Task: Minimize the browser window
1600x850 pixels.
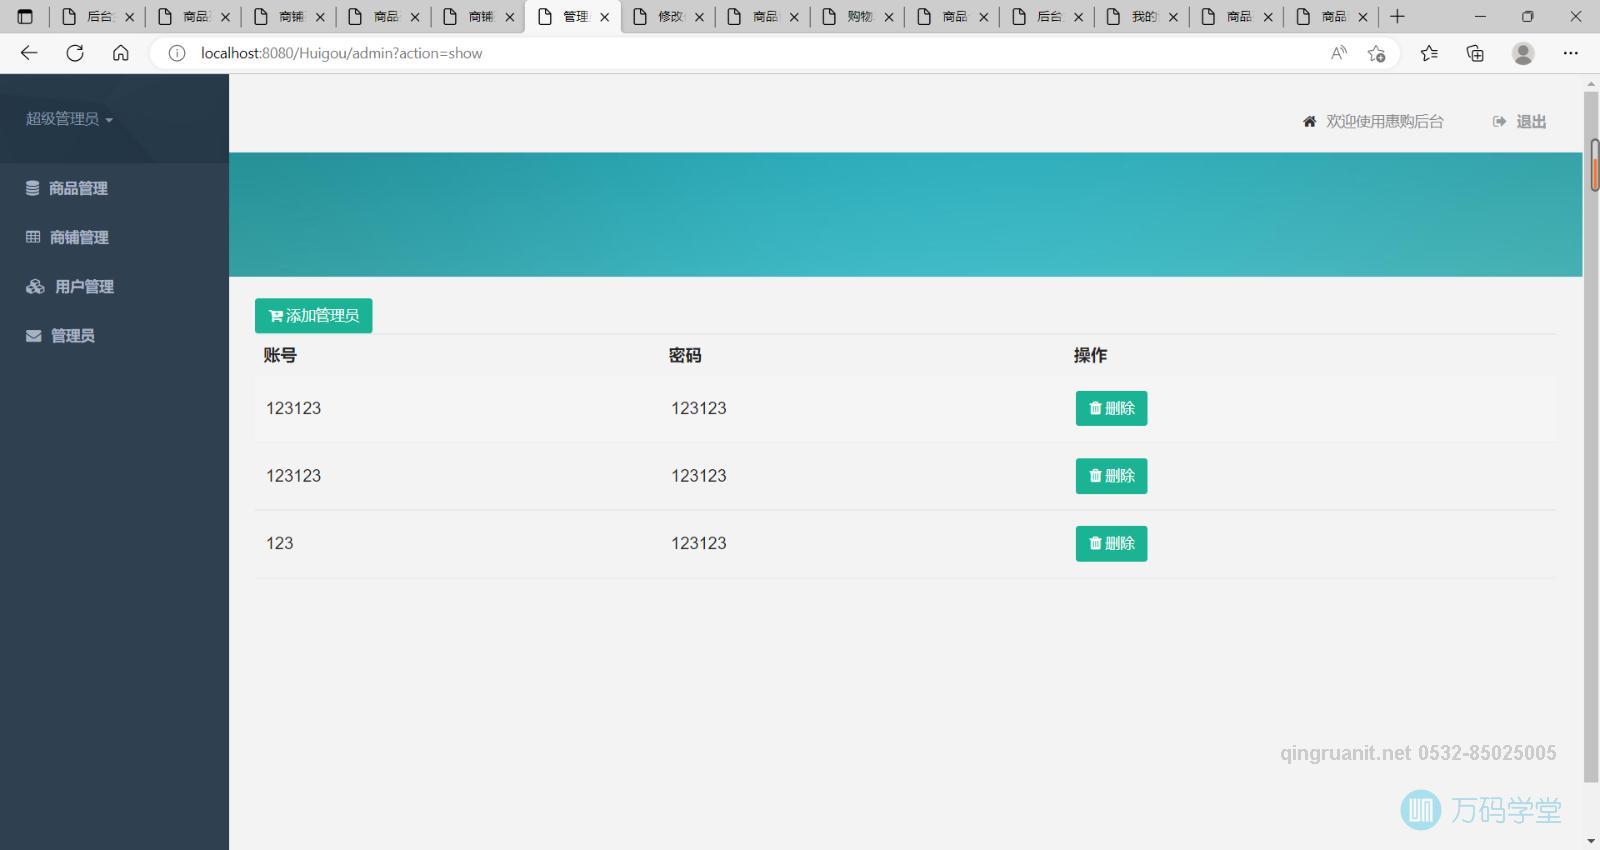Action: pos(1480,16)
